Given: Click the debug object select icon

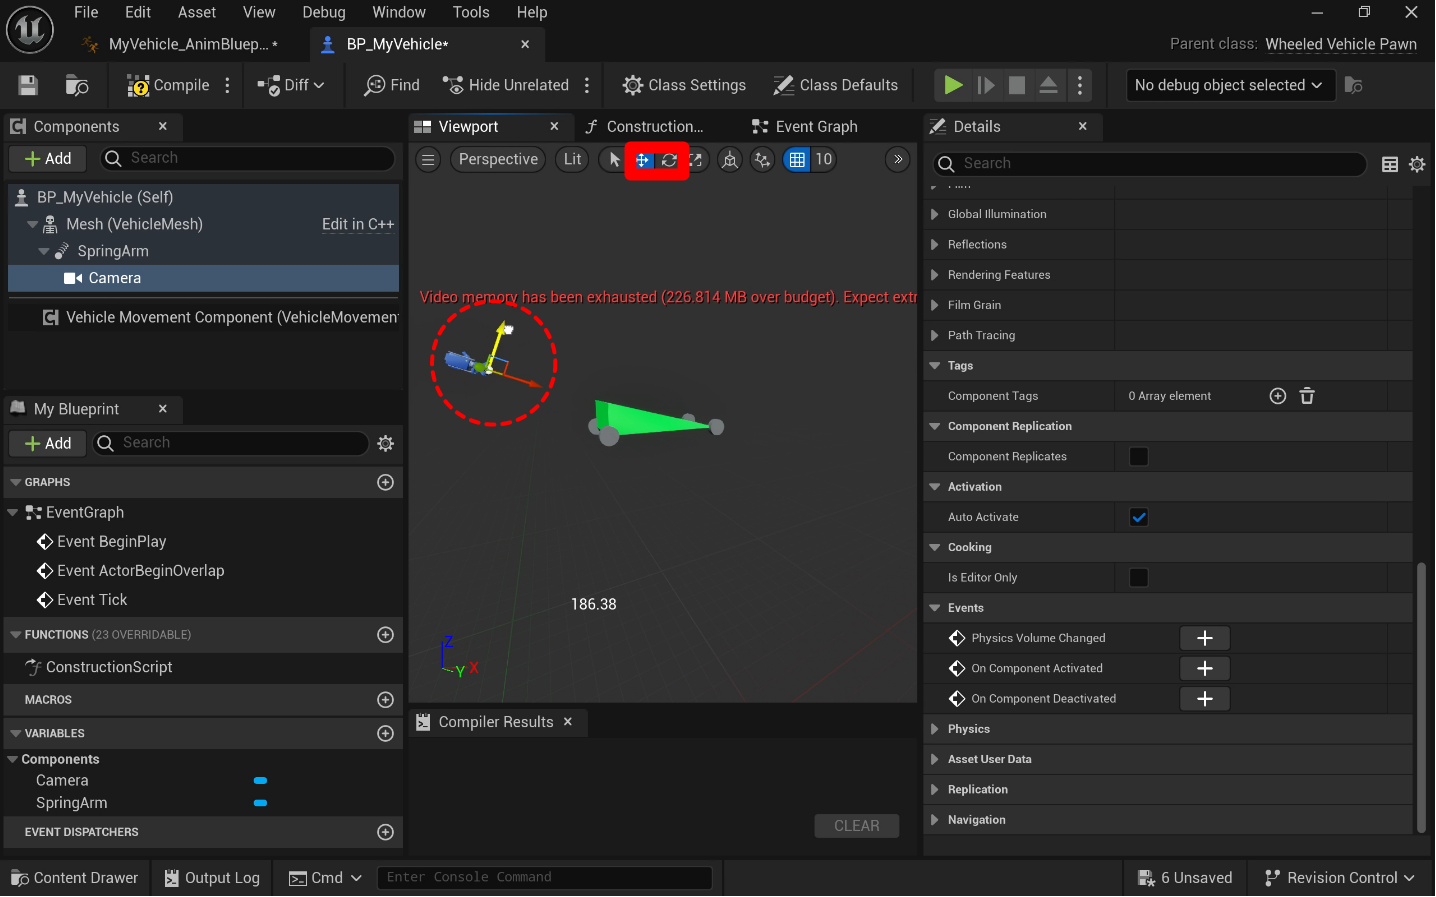Looking at the screenshot, I should (1354, 85).
